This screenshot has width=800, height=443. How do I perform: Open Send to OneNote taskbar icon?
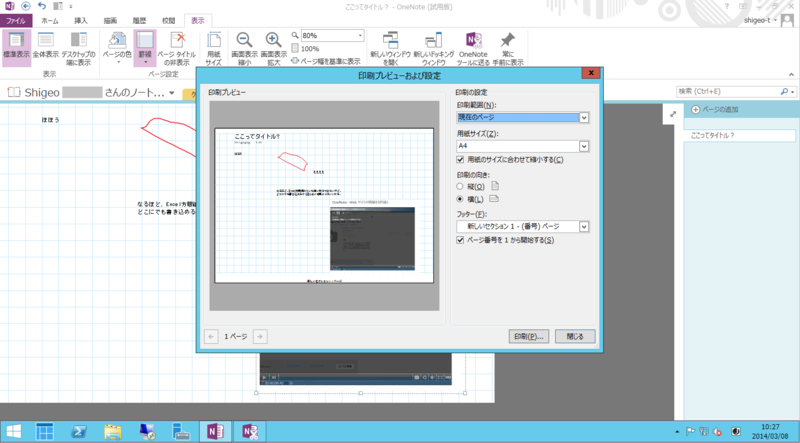[x=250, y=432]
